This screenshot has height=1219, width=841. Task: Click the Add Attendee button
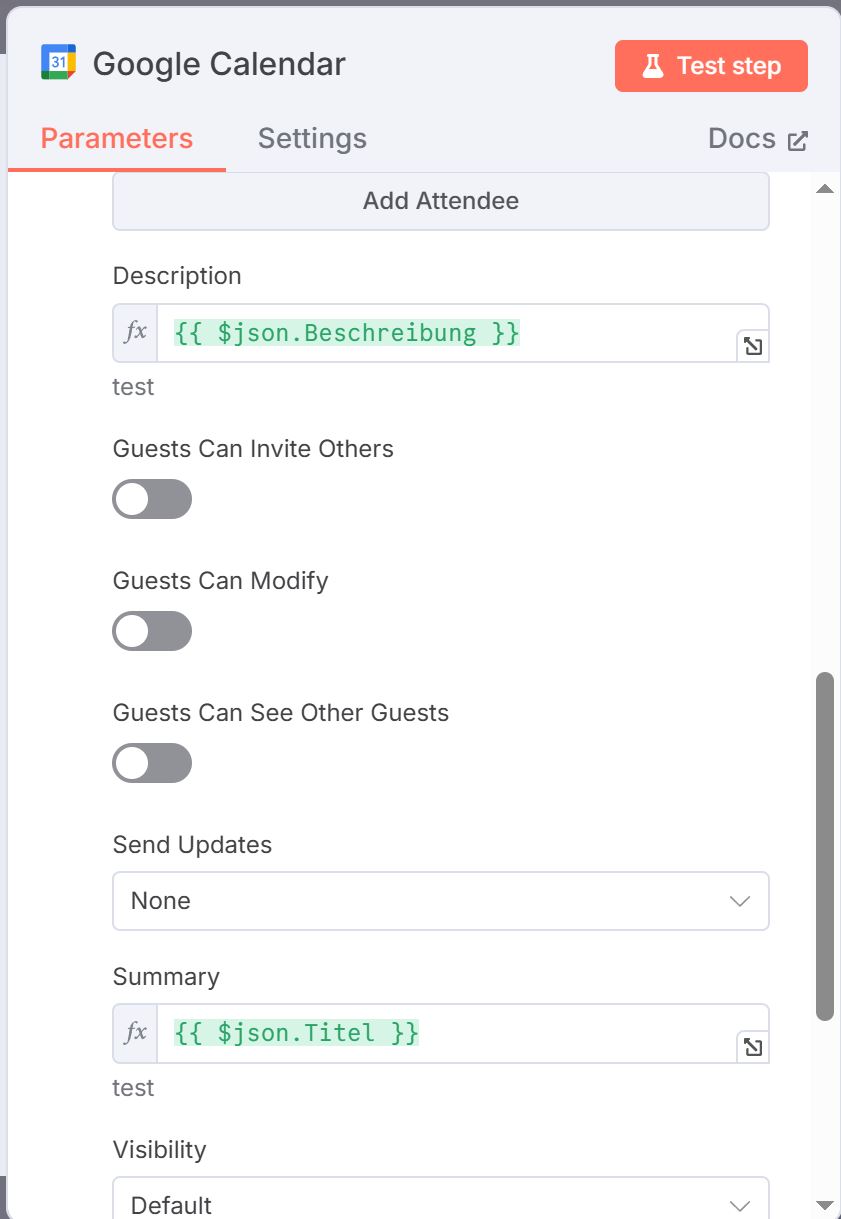tap(441, 201)
